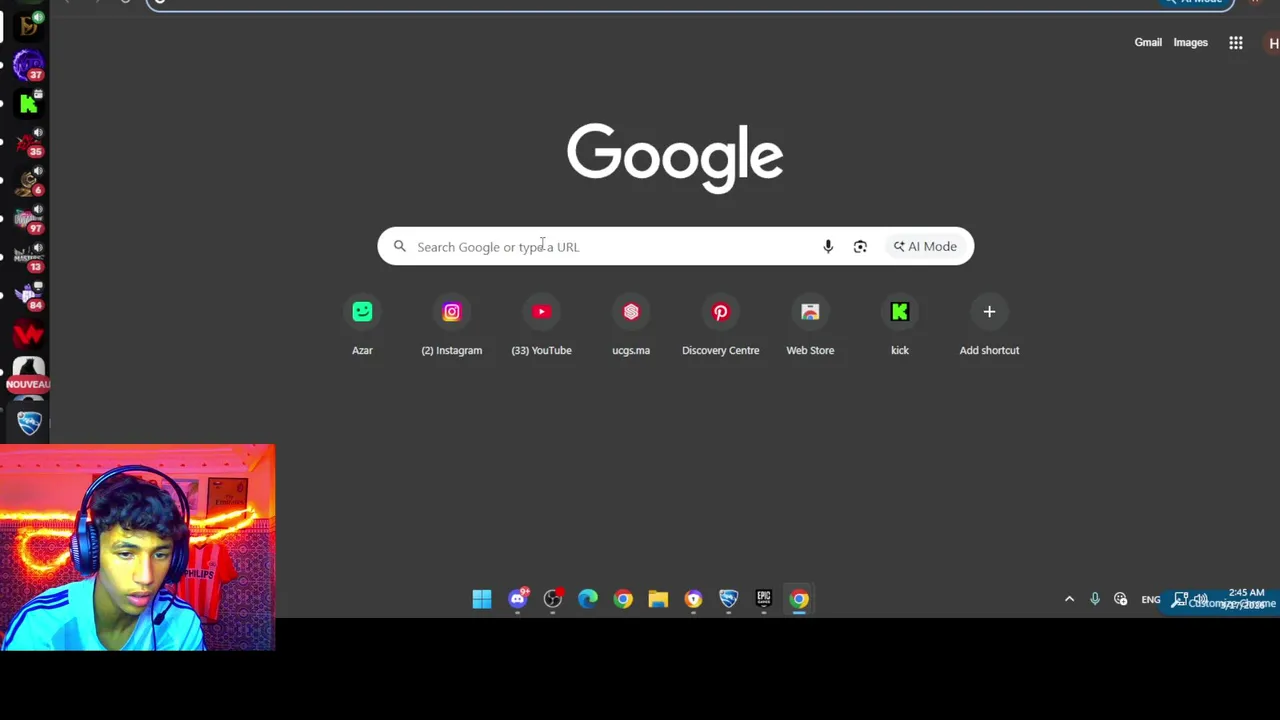
Task: Click the microphone tray icon
Action: tap(1095, 599)
